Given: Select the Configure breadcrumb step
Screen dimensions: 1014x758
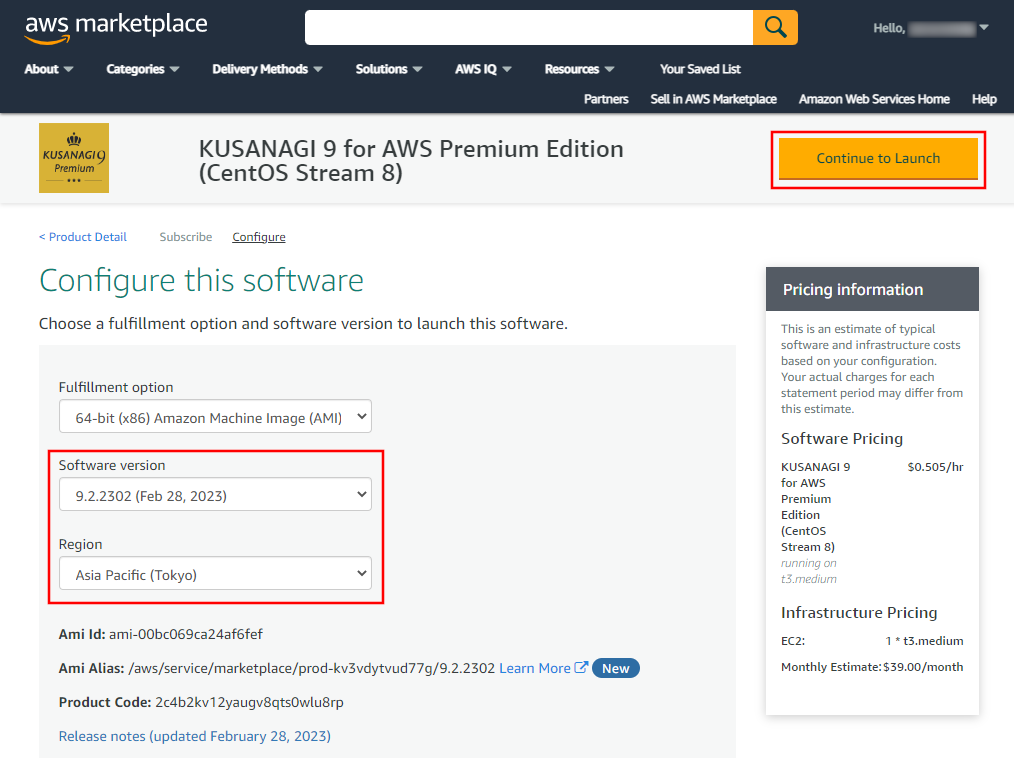Looking at the screenshot, I should 259,237.
